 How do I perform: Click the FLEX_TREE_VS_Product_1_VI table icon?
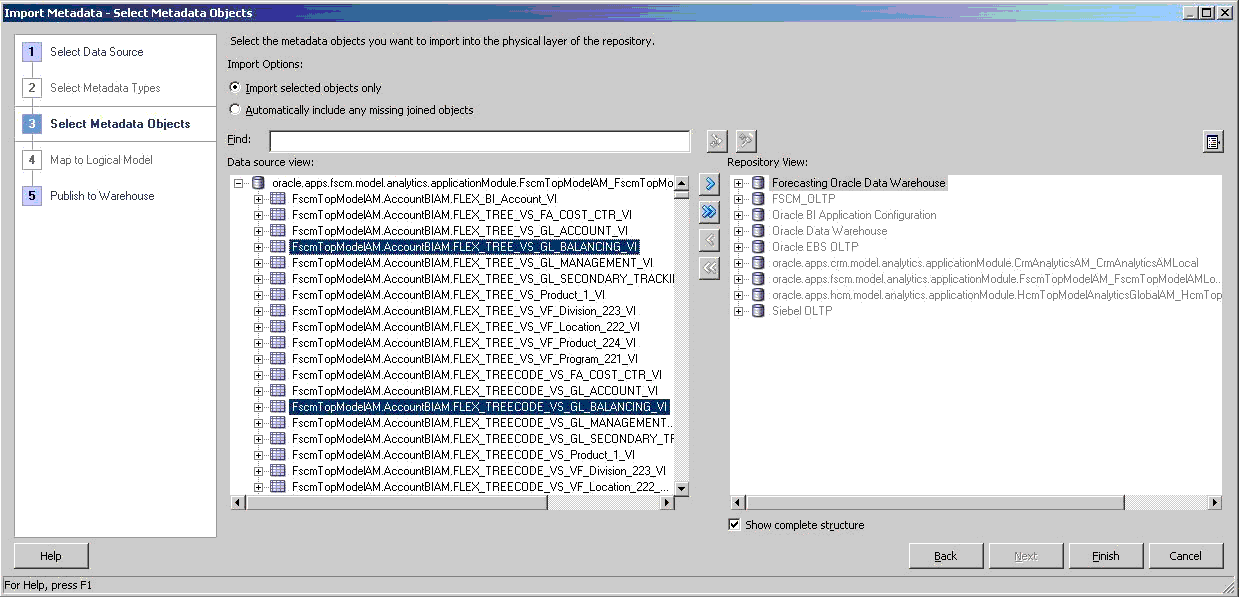click(x=278, y=295)
